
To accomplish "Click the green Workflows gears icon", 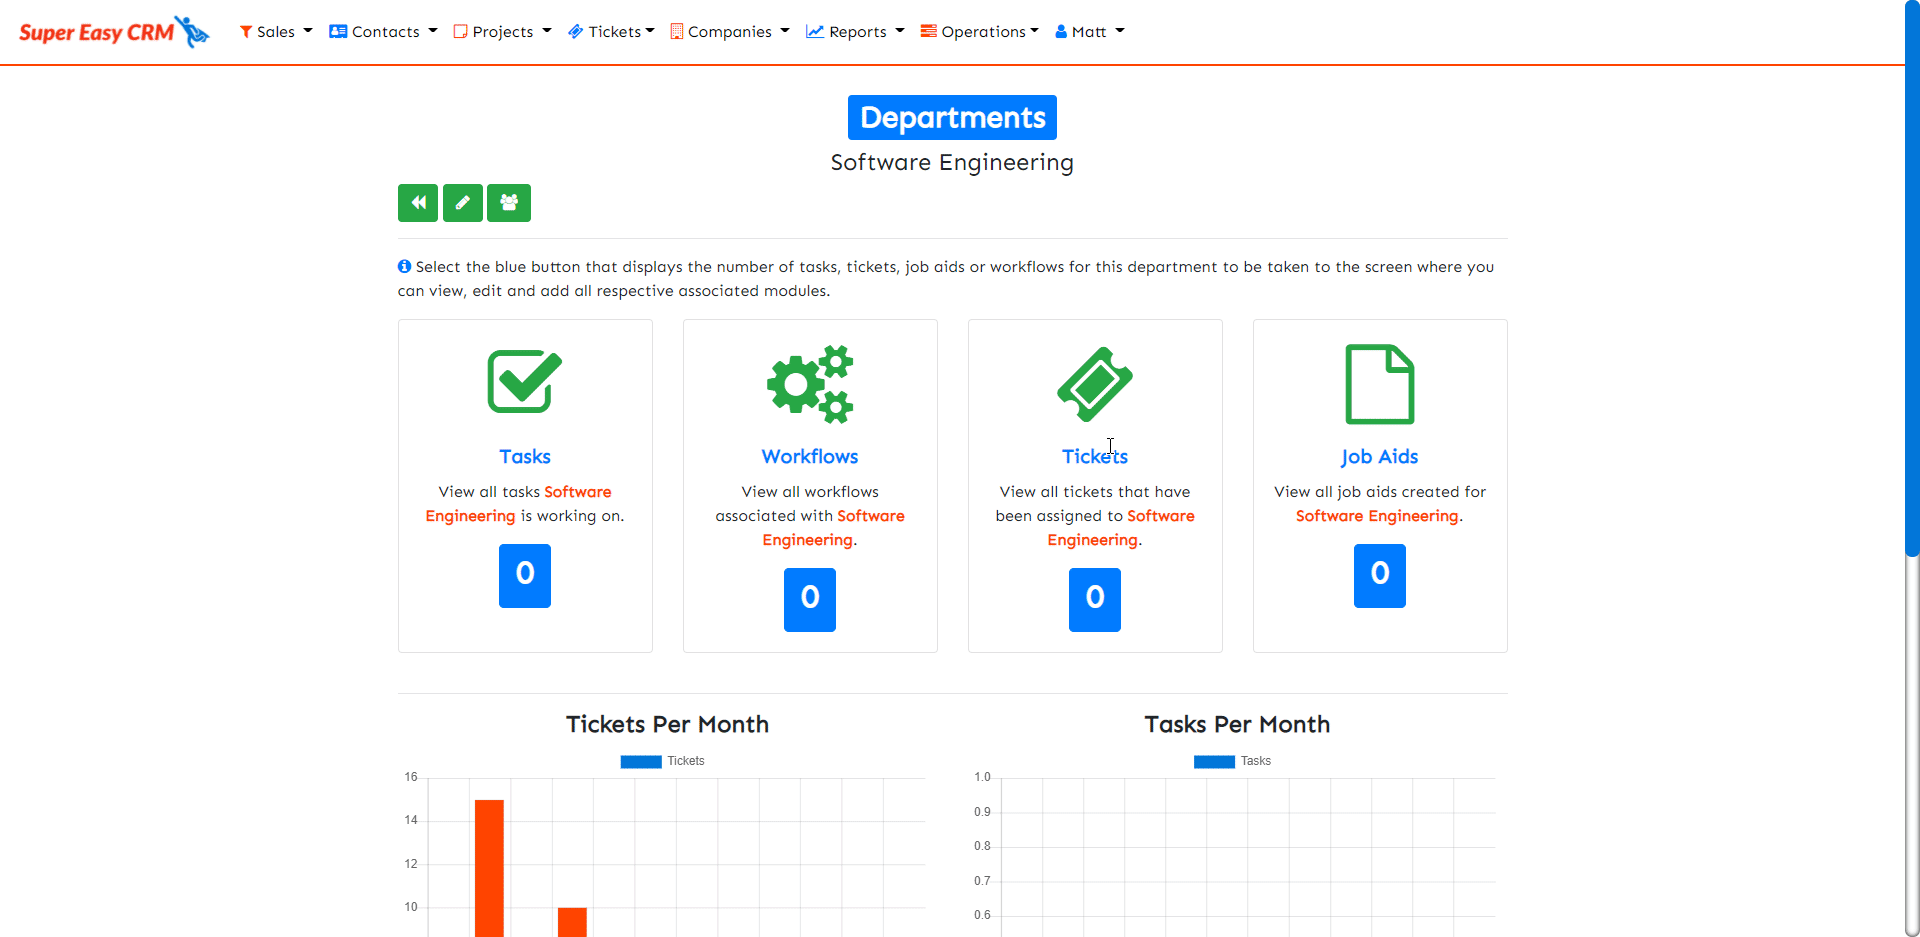I will click(x=810, y=384).
